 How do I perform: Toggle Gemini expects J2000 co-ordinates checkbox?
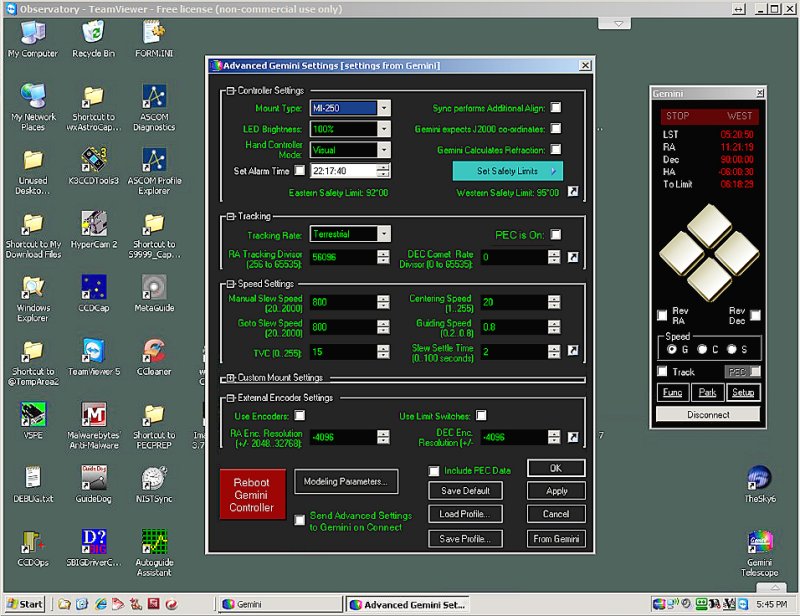(556, 128)
